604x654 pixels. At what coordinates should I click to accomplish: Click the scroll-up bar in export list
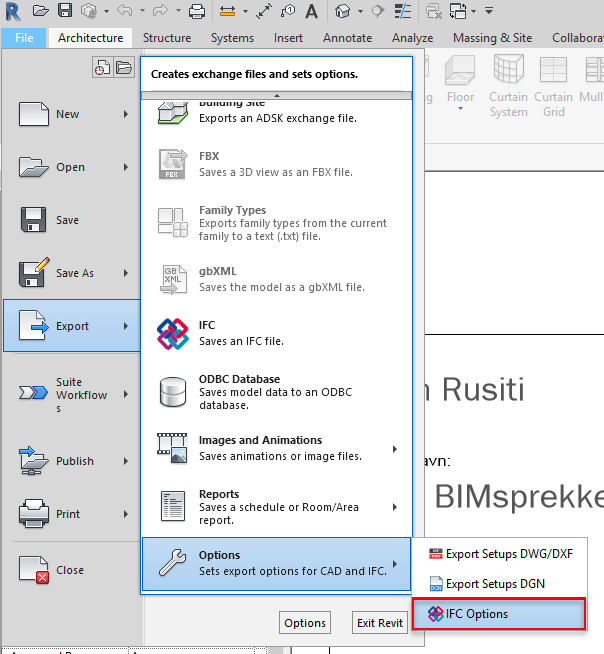click(x=277, y=96)
